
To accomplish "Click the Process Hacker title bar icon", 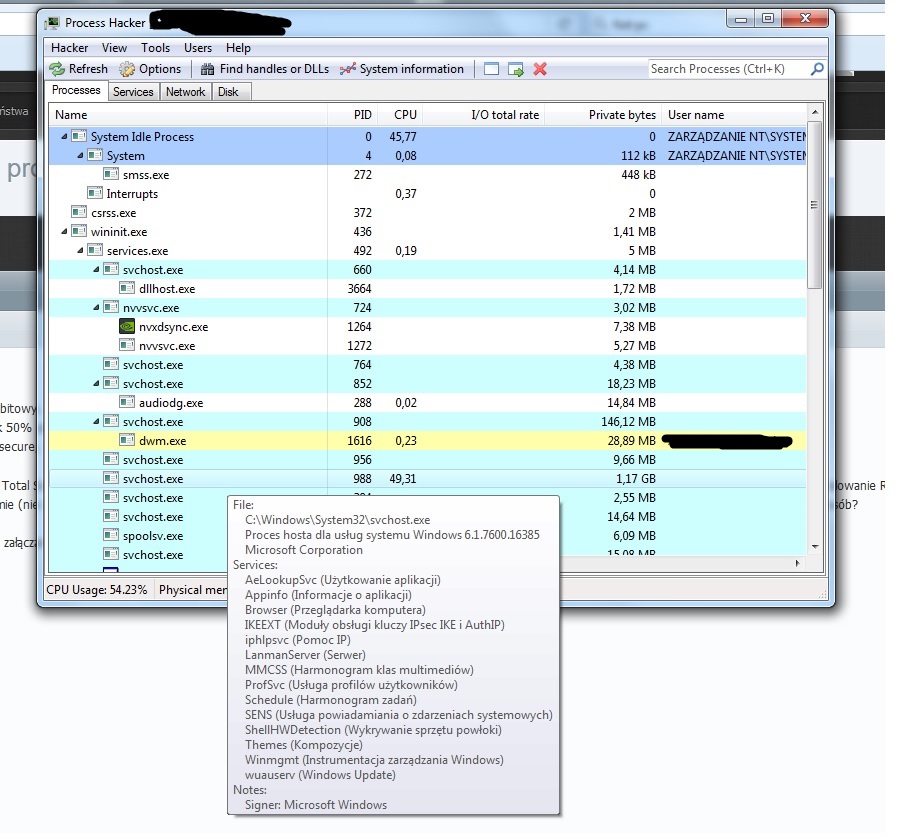I will tap(53, 23).
